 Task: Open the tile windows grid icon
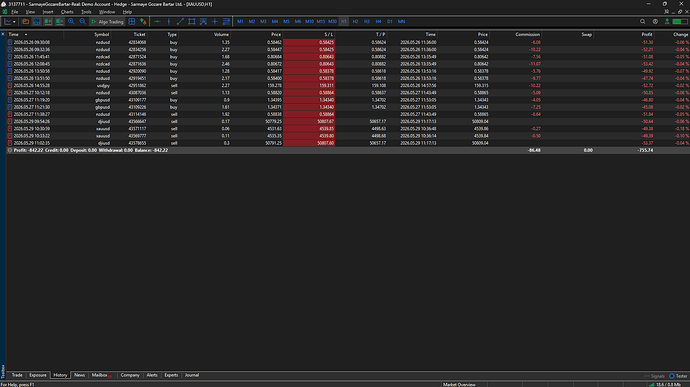(132, 22)
